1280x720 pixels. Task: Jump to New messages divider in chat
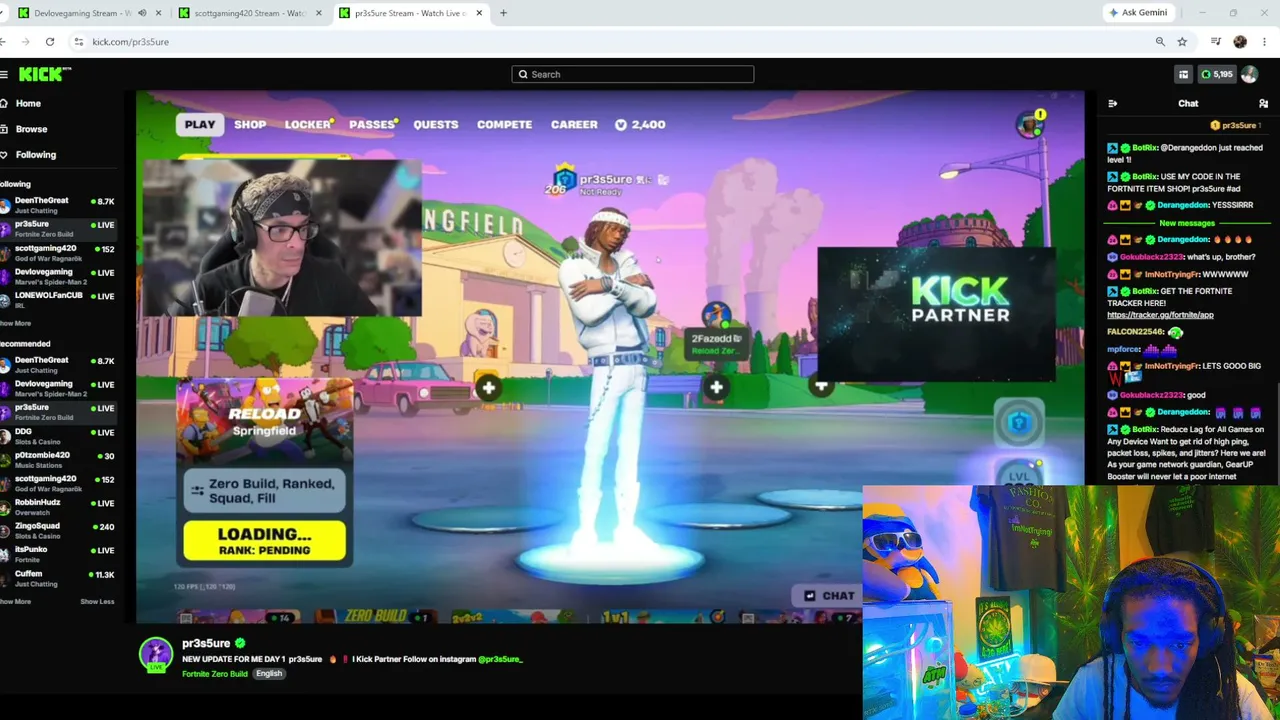point(1187,223)
